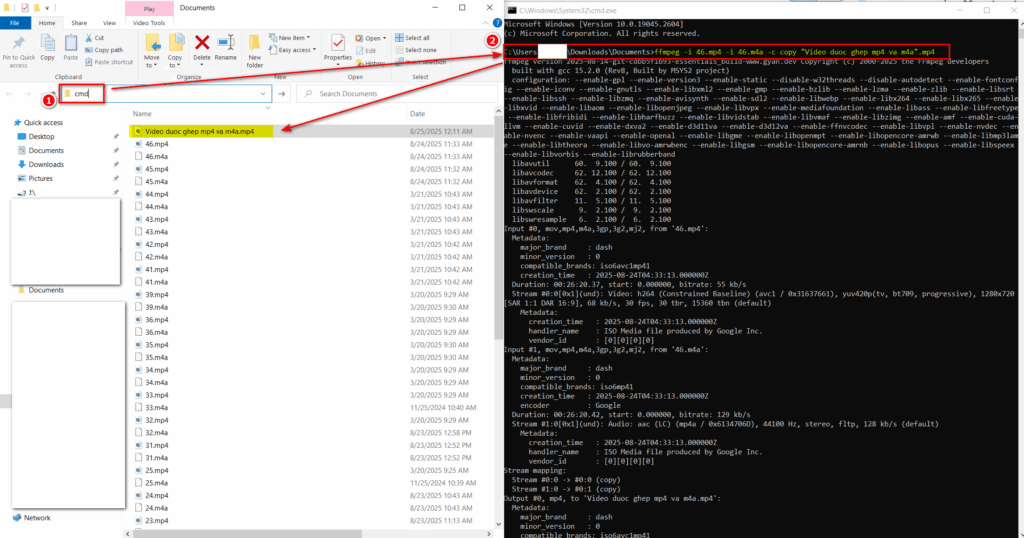Click the Play contextual tab

(x=150, y=8)
